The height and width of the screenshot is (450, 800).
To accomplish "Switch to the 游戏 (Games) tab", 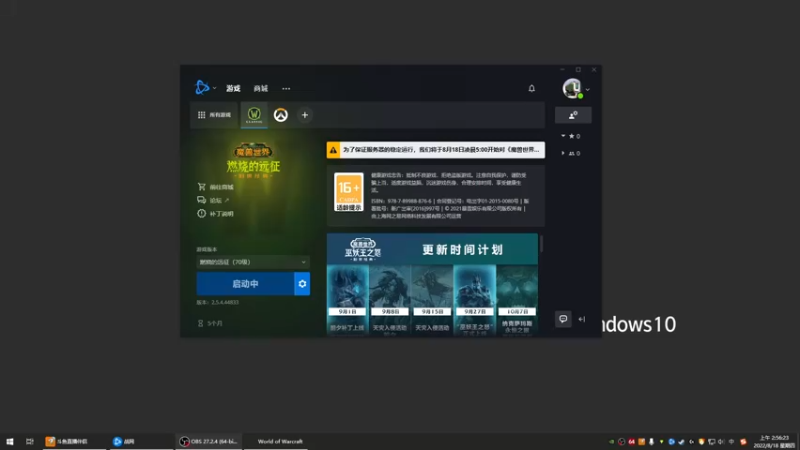I will [x=233, y=88].
